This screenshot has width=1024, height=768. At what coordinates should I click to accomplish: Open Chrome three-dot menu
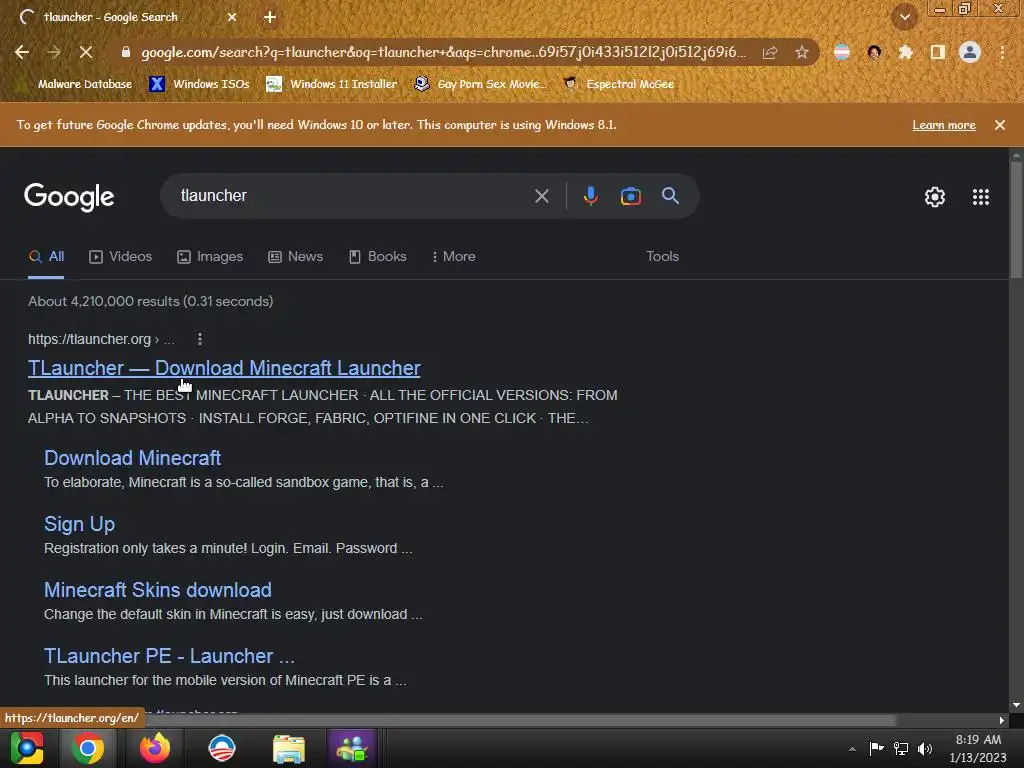click(1002, 52)
